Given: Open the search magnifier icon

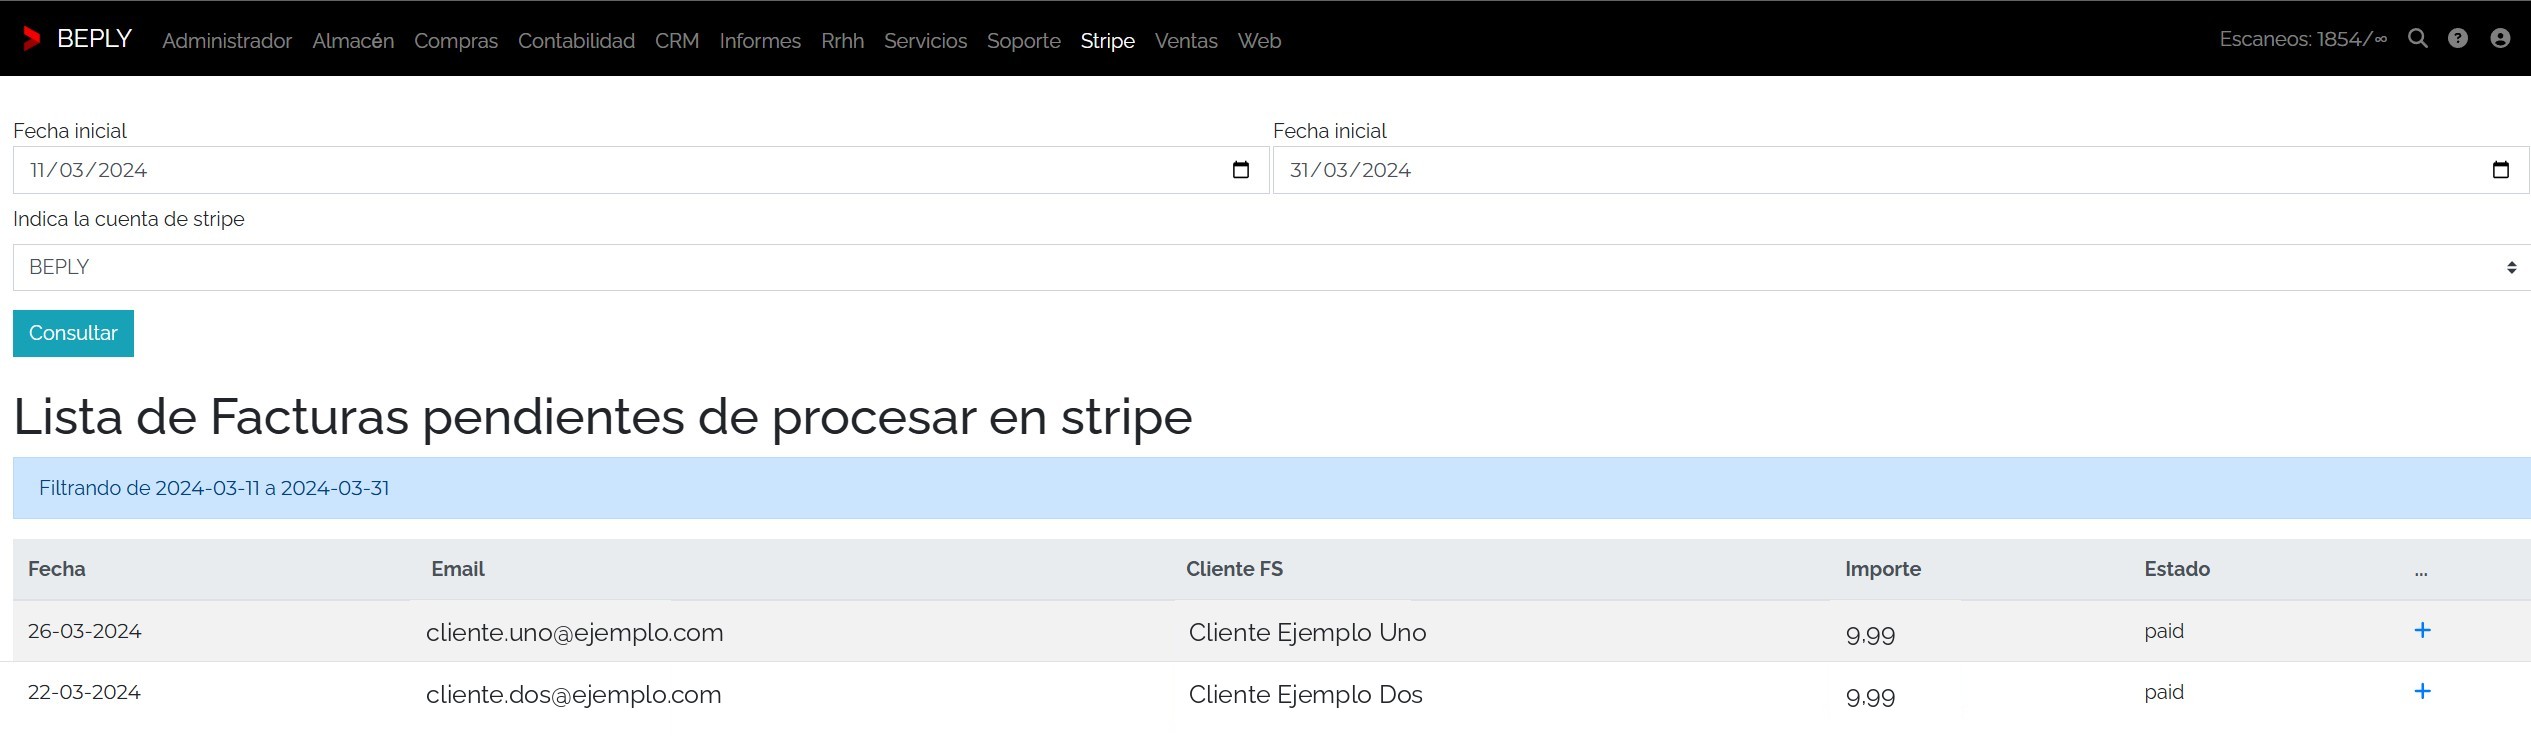Looking at the screenshot, I should click(2418, 39).
